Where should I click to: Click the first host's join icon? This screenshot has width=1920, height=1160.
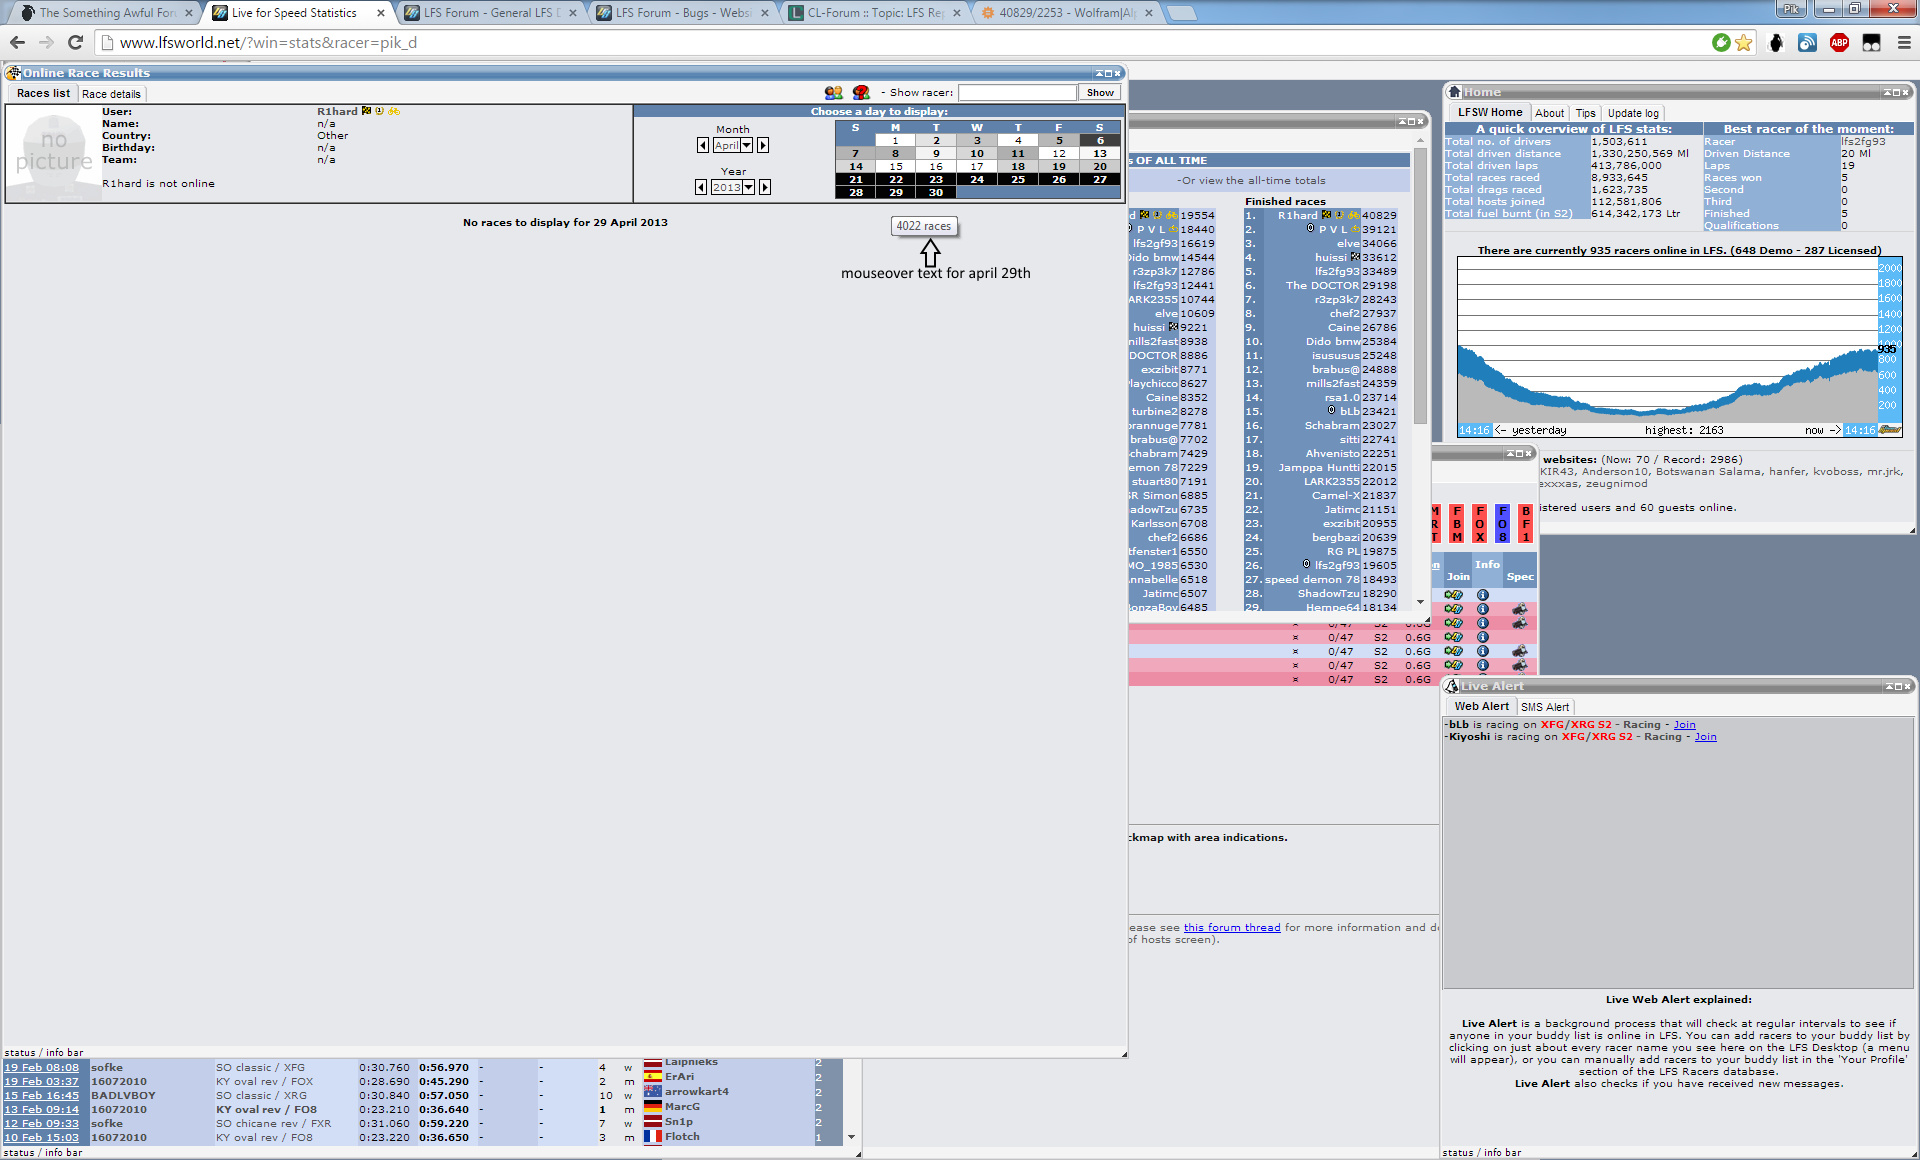[x=1454, y=595]
